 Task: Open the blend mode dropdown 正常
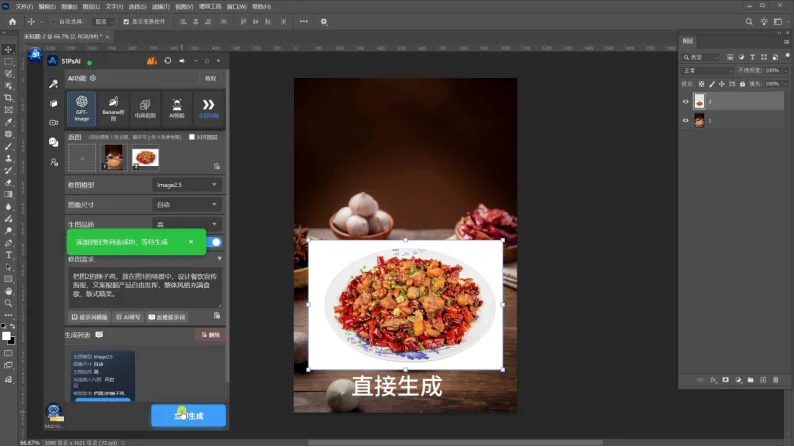click(x=707, y=70)
